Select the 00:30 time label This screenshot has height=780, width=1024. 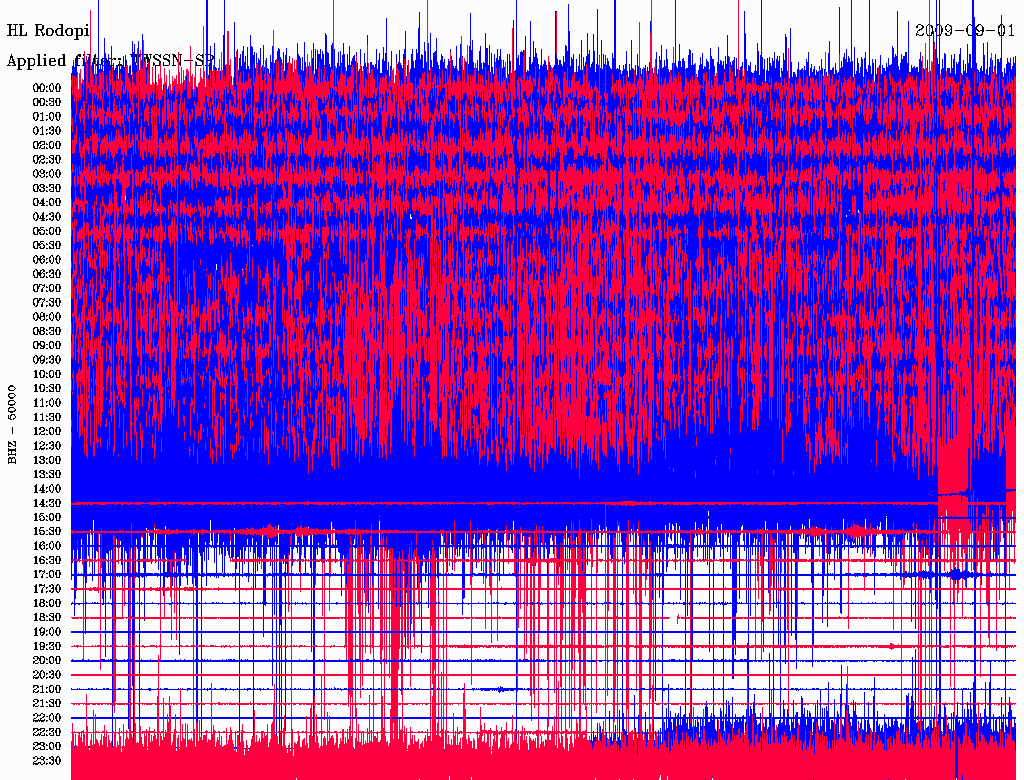47,103
